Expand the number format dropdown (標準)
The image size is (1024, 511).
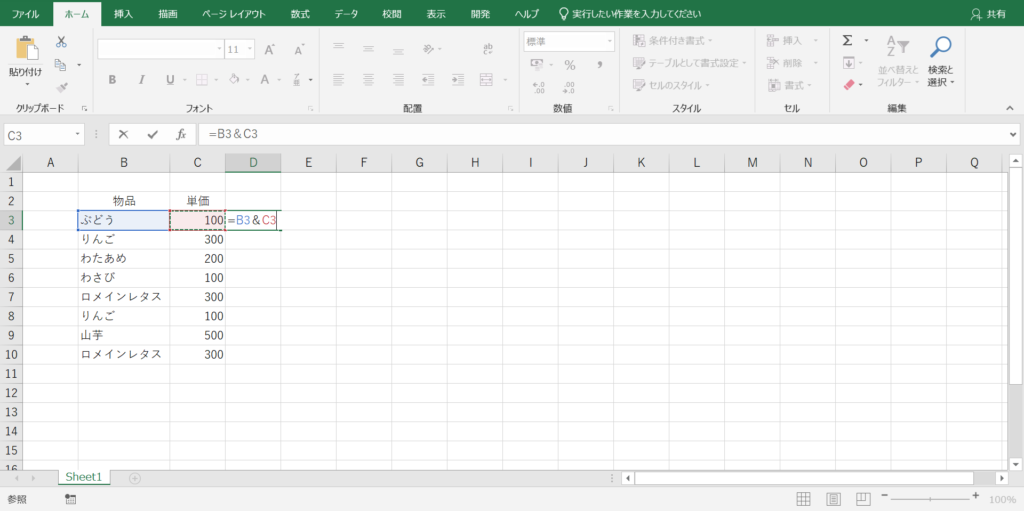pos(608,42)
